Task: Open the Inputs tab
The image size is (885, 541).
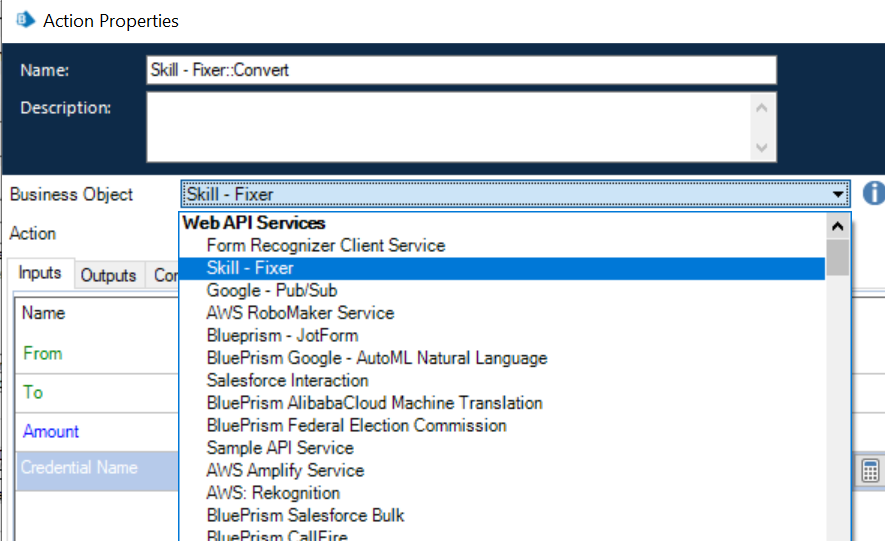Action: click(x=40, y=273)
